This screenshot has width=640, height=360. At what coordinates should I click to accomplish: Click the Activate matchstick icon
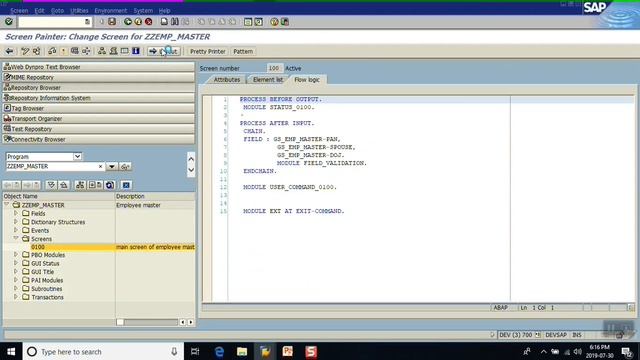tap(63, 51)
